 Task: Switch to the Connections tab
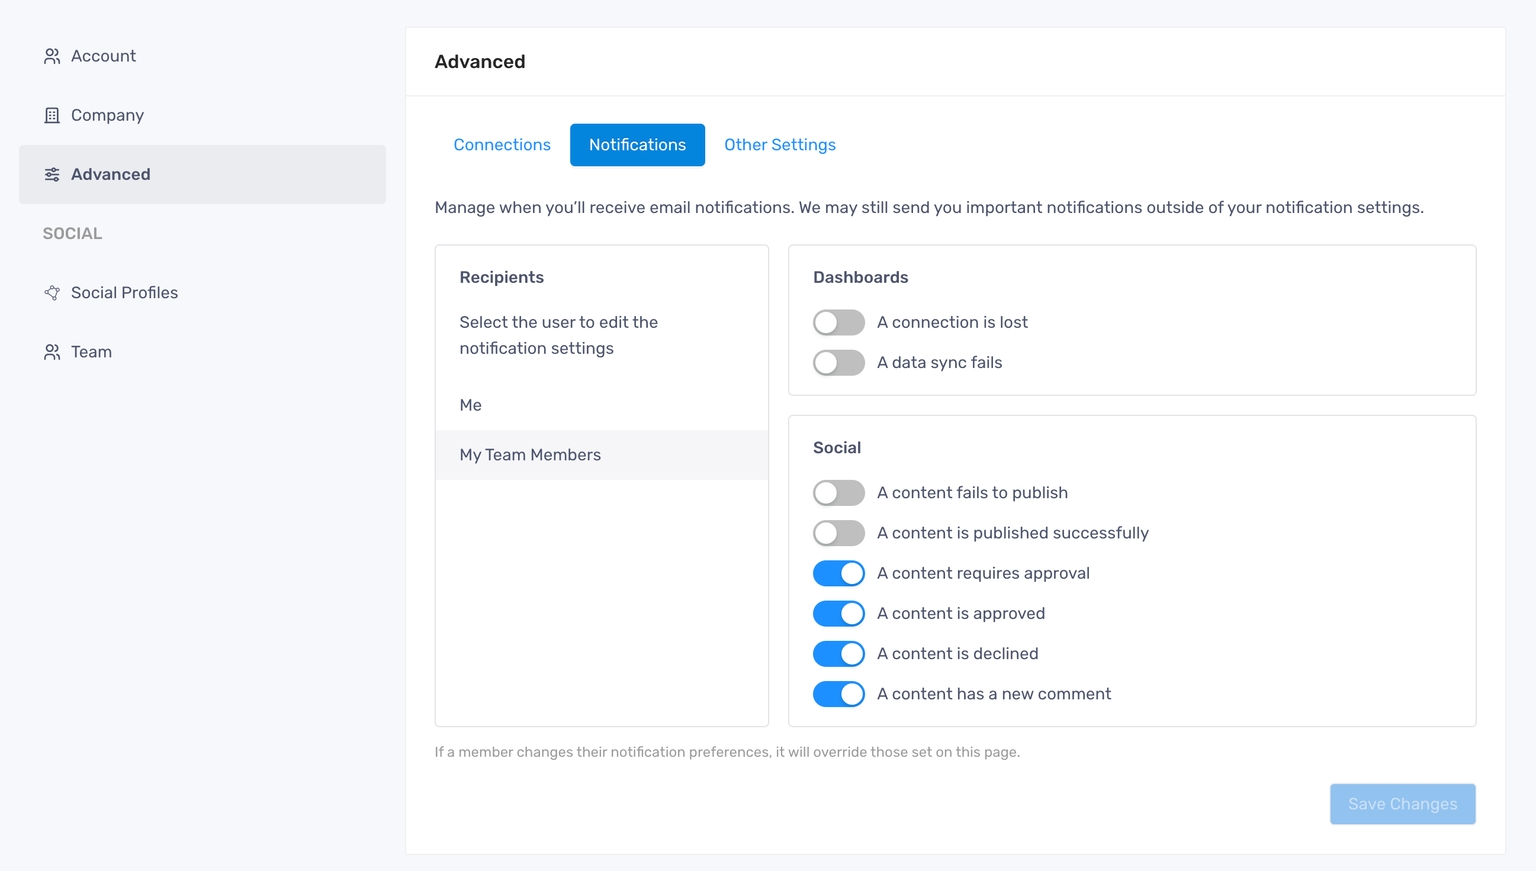(502, 145)
